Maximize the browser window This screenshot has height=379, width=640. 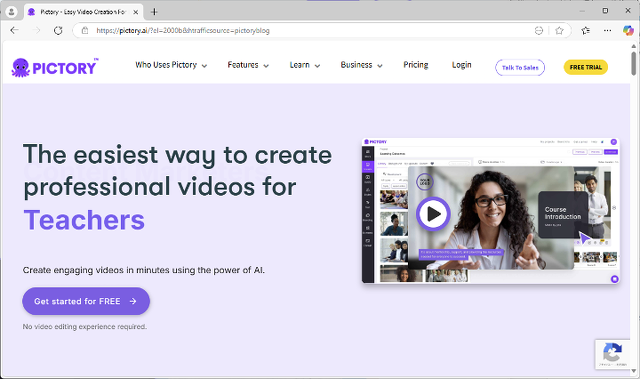point(605,11)
